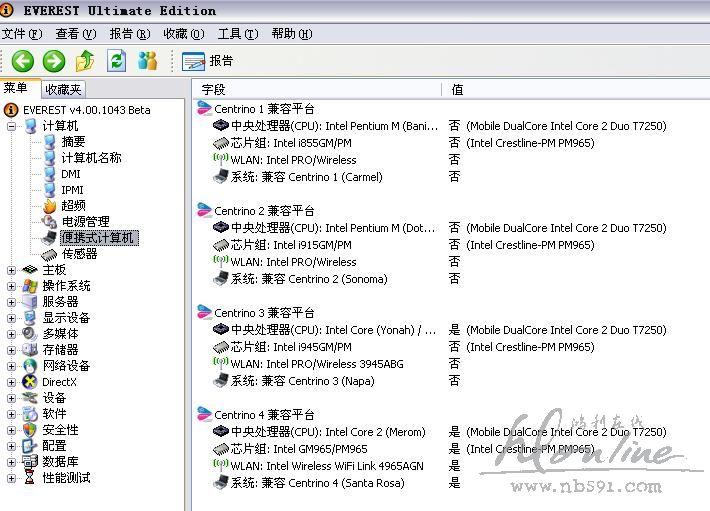Image resolution: width=710 pixels, height=511 pixels.
Task: Collapse the 计算机 computer tree node
Action: point(11,126)
